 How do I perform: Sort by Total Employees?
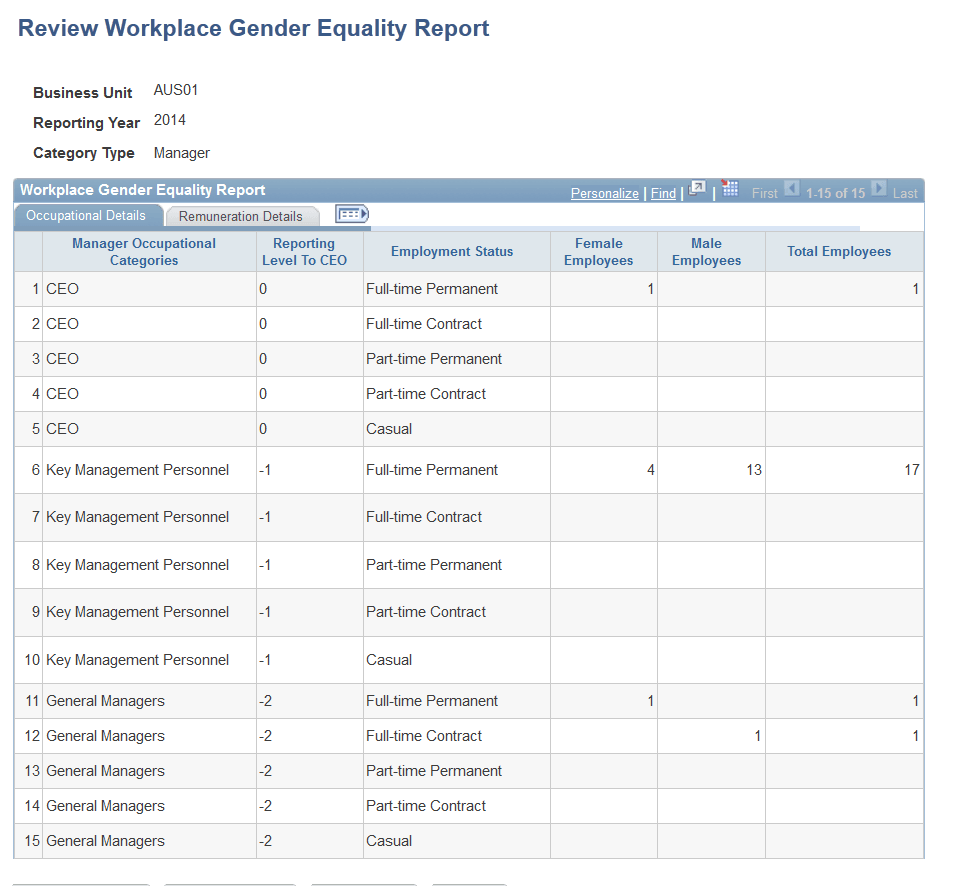pyautogui.click(x=838, y=250)
